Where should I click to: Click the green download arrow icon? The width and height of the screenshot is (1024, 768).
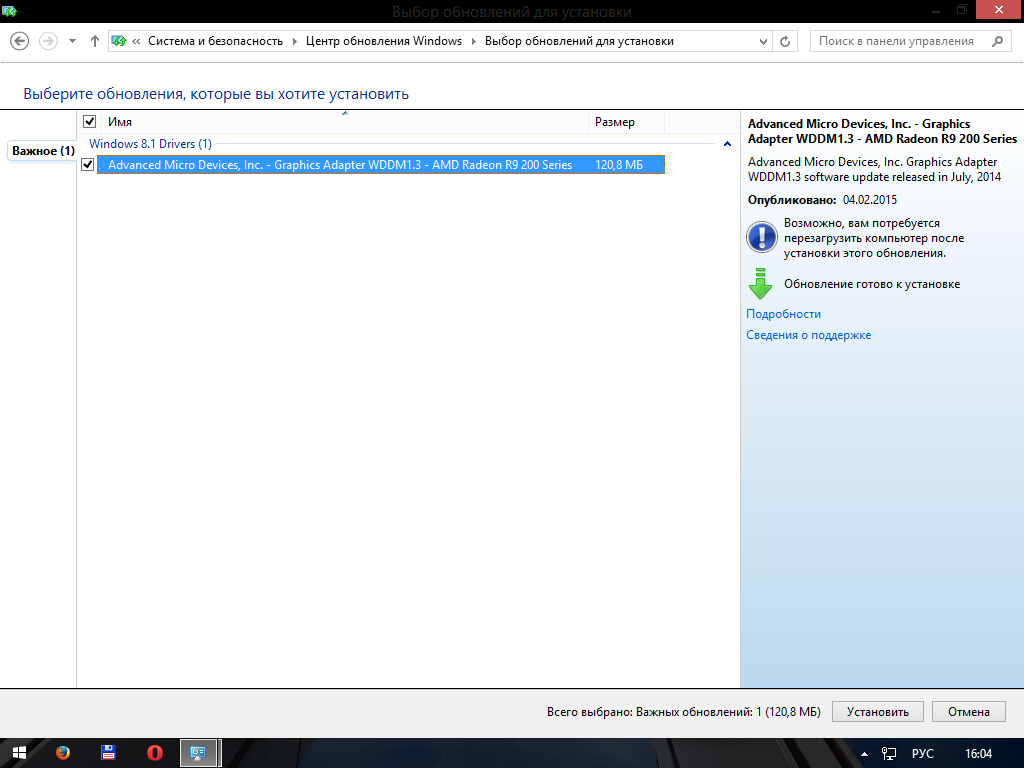(760, 283)
